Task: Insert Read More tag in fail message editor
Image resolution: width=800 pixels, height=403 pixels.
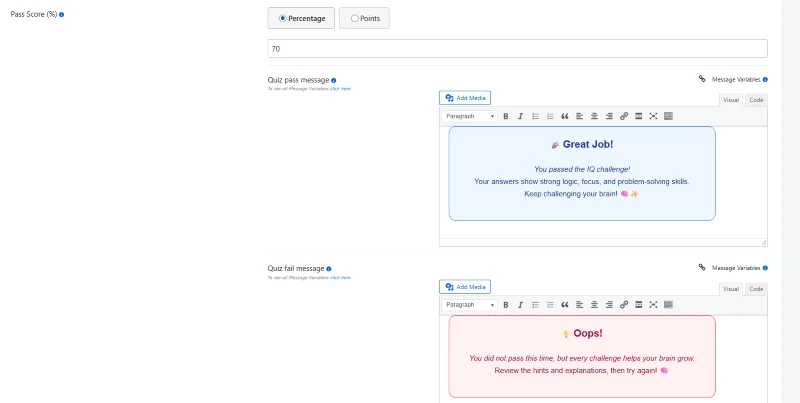Action: pos(639,305)
